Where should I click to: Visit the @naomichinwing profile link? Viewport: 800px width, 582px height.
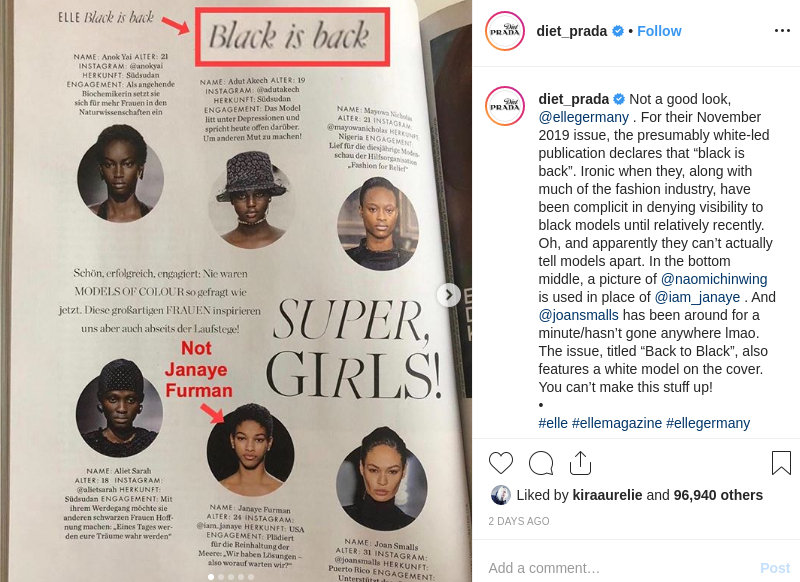click(714, 279)
